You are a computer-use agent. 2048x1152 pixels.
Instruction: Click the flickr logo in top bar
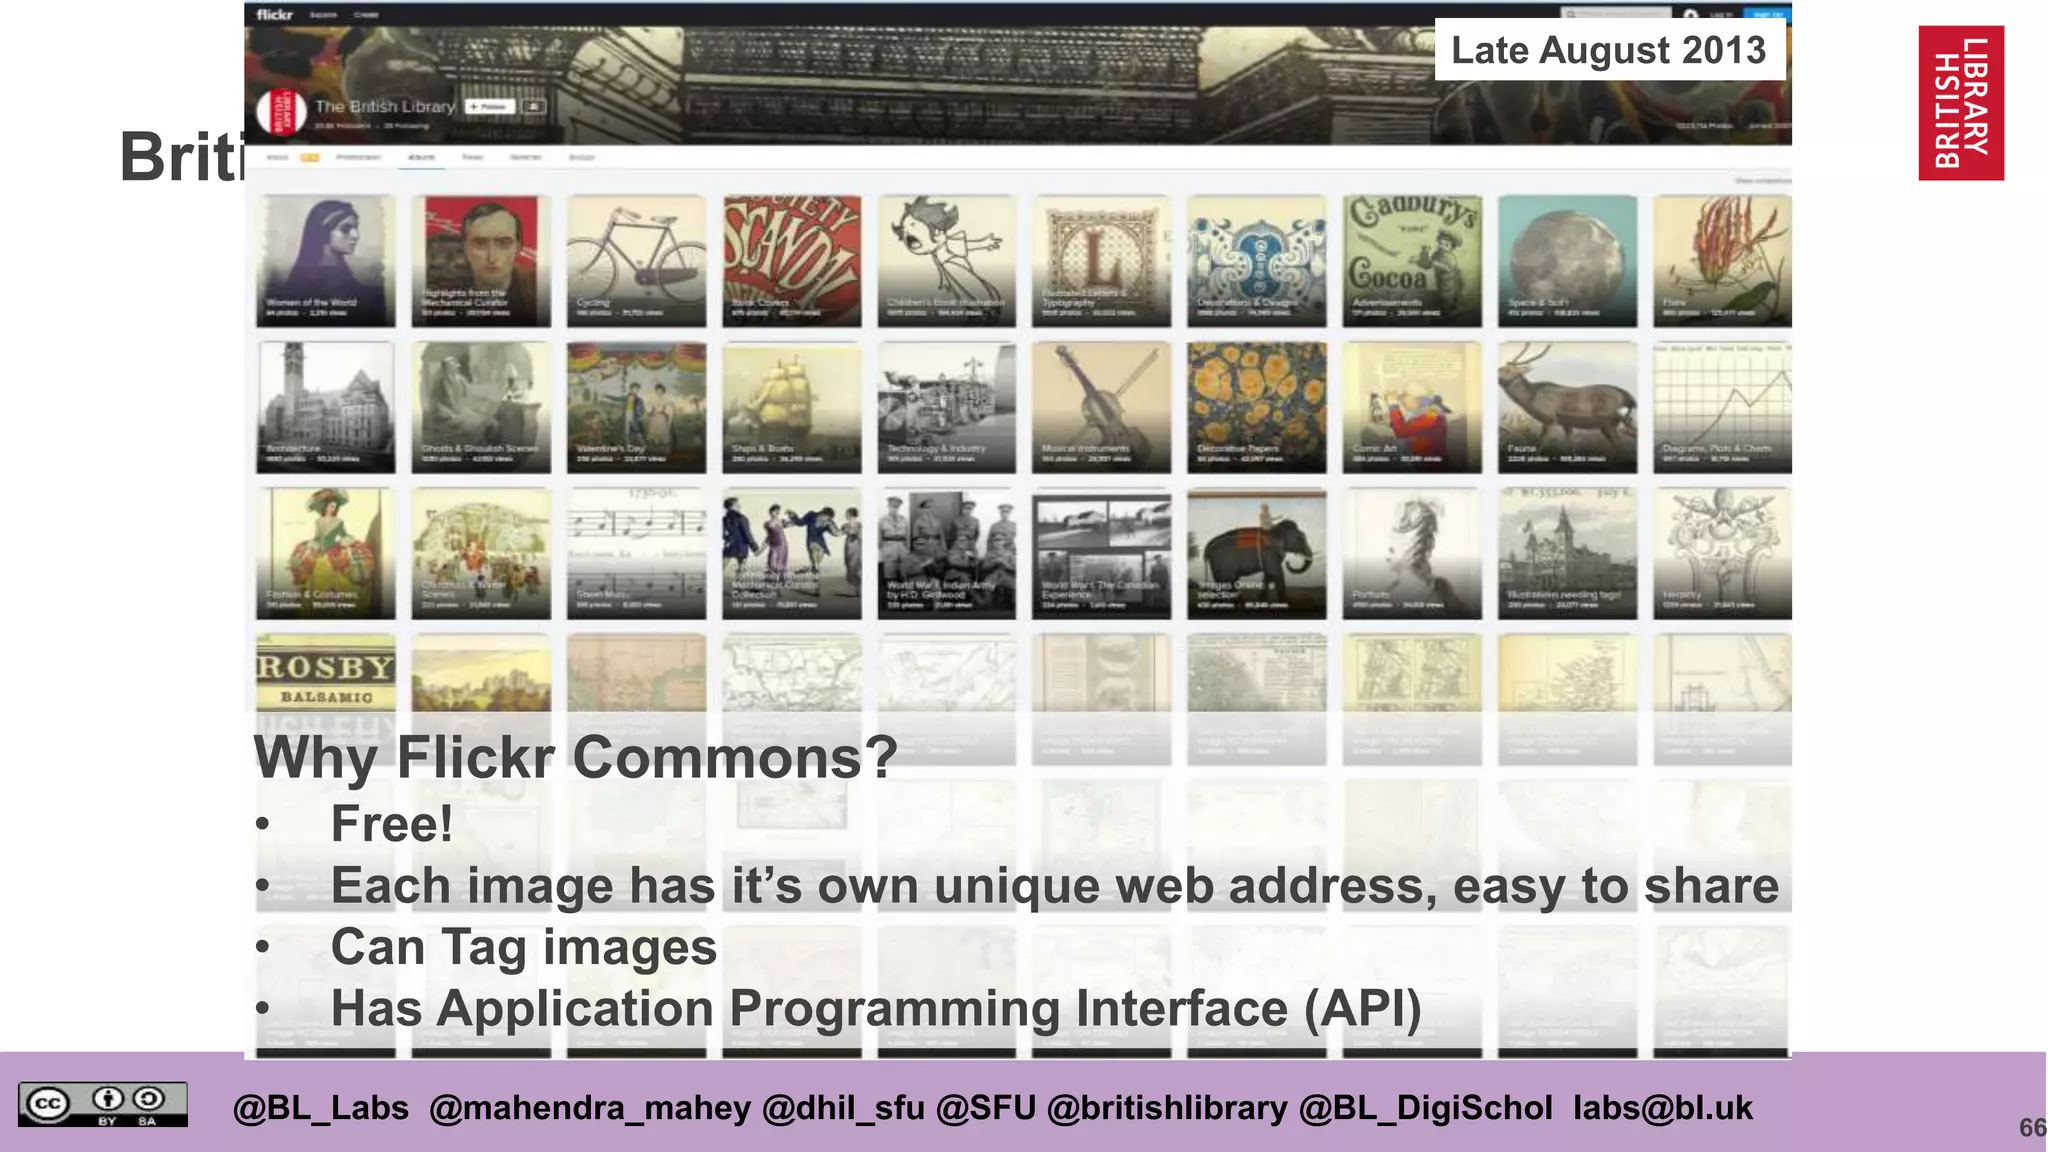tap(274, 14)
